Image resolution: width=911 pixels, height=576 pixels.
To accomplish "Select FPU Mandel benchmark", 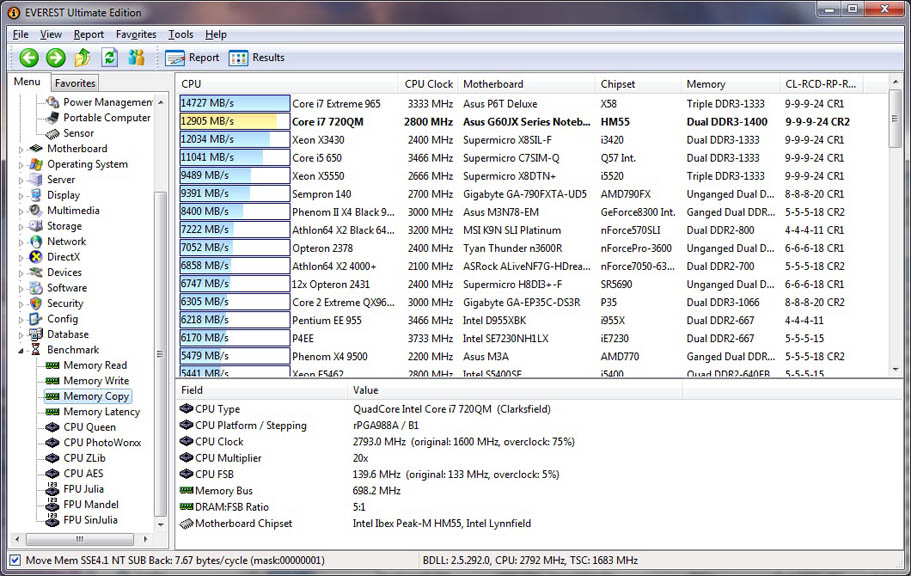I will [x=91, y=505].
